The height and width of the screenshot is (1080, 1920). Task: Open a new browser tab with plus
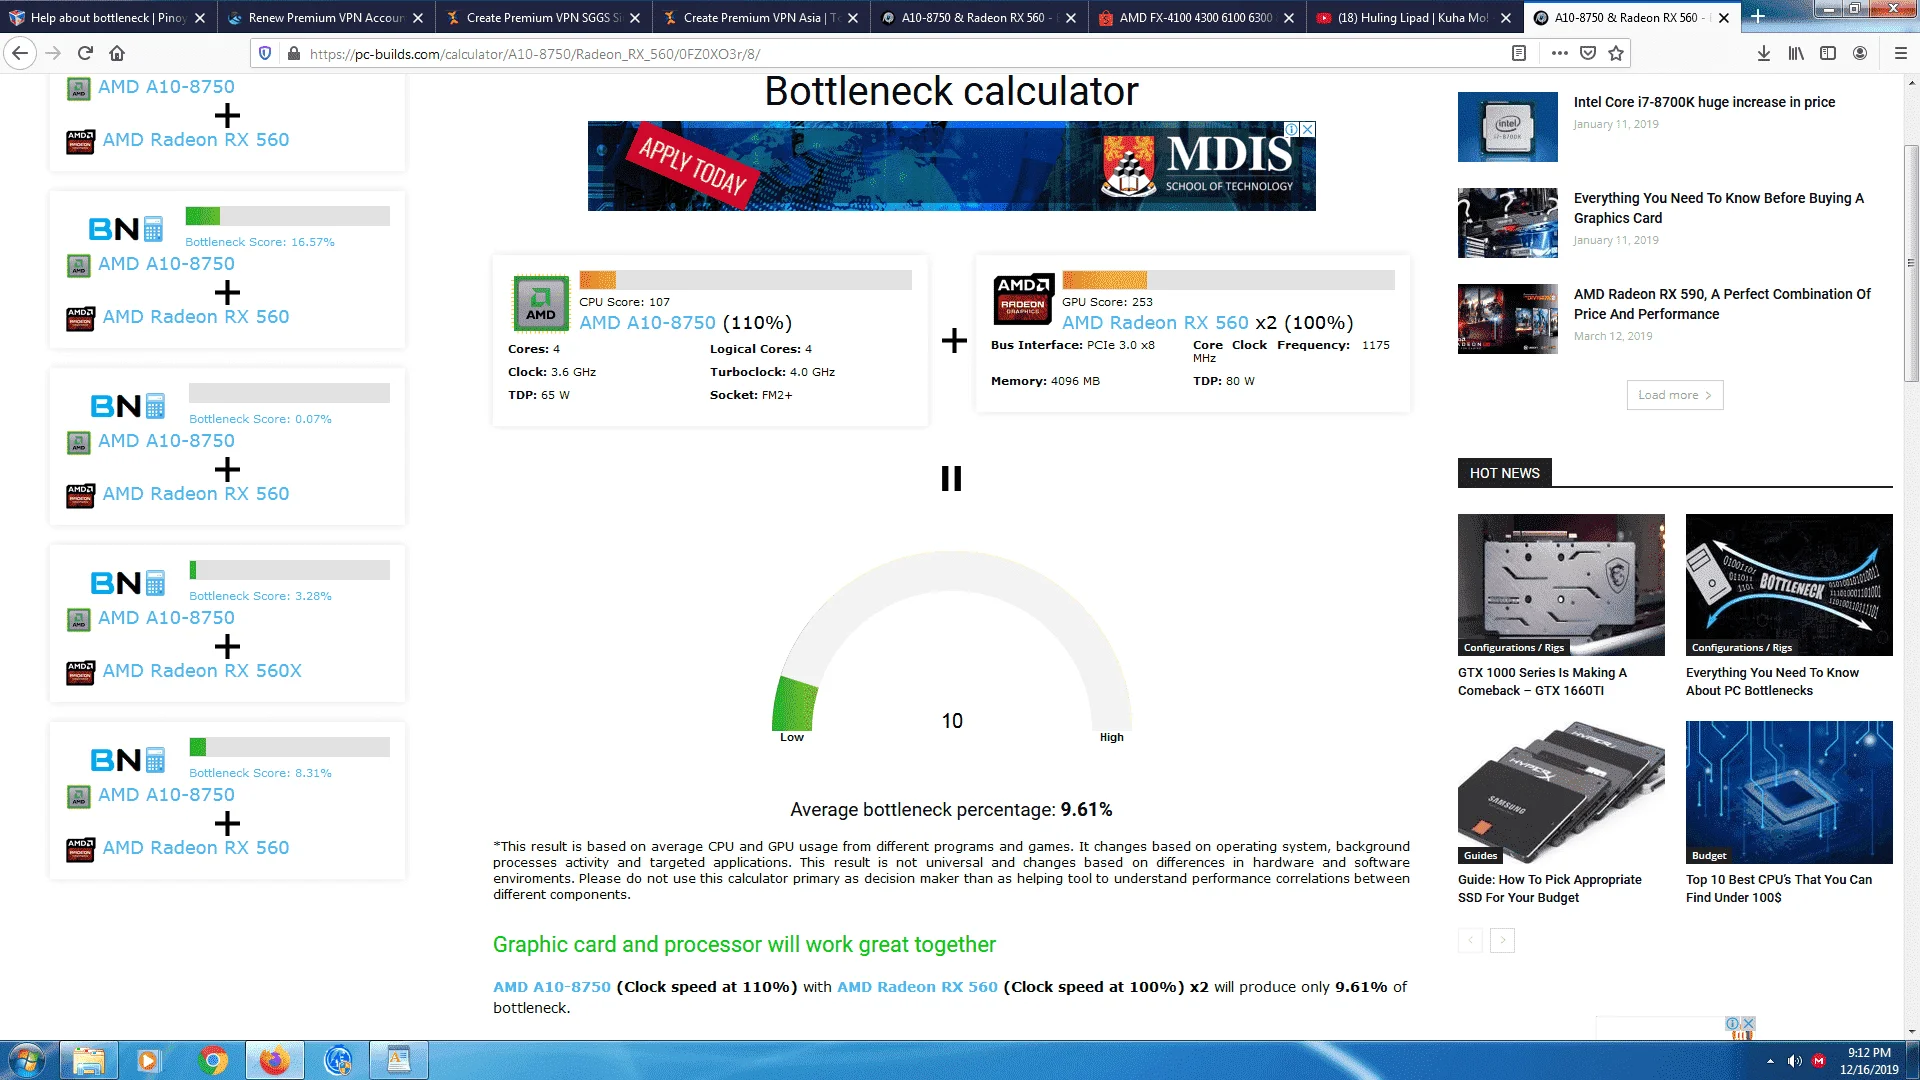click(1758, 17)
